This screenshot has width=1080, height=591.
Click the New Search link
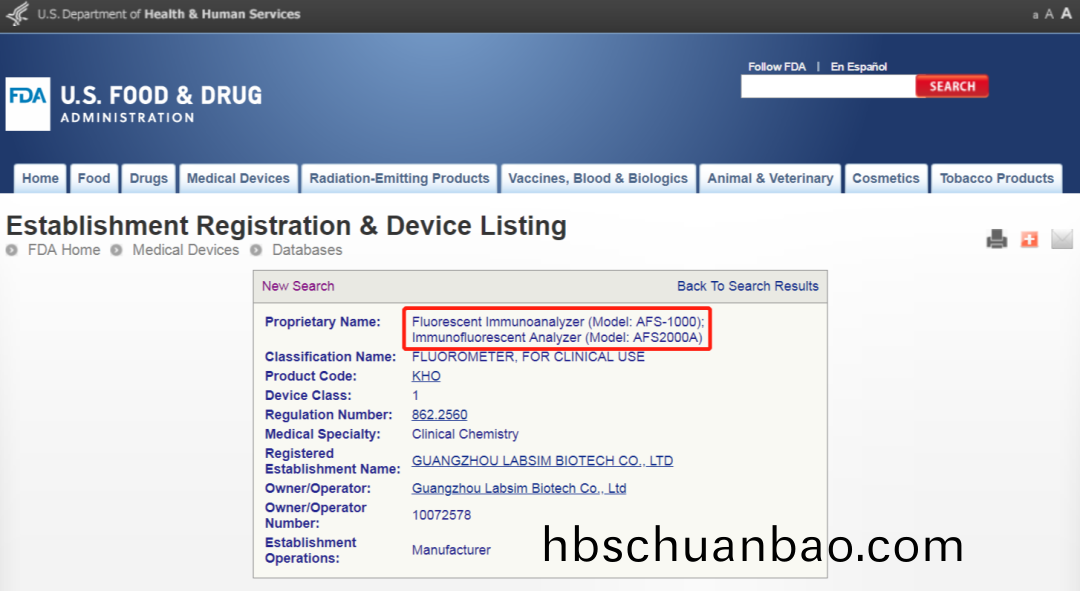coord(298,286)
